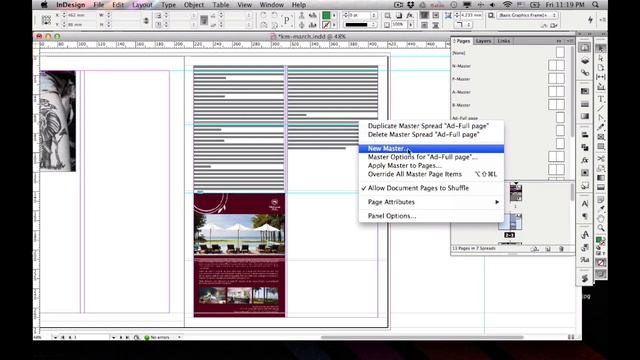Open the page number dropdown in status bar
This screenshot has width=640, height=360.
coord(113,338)
